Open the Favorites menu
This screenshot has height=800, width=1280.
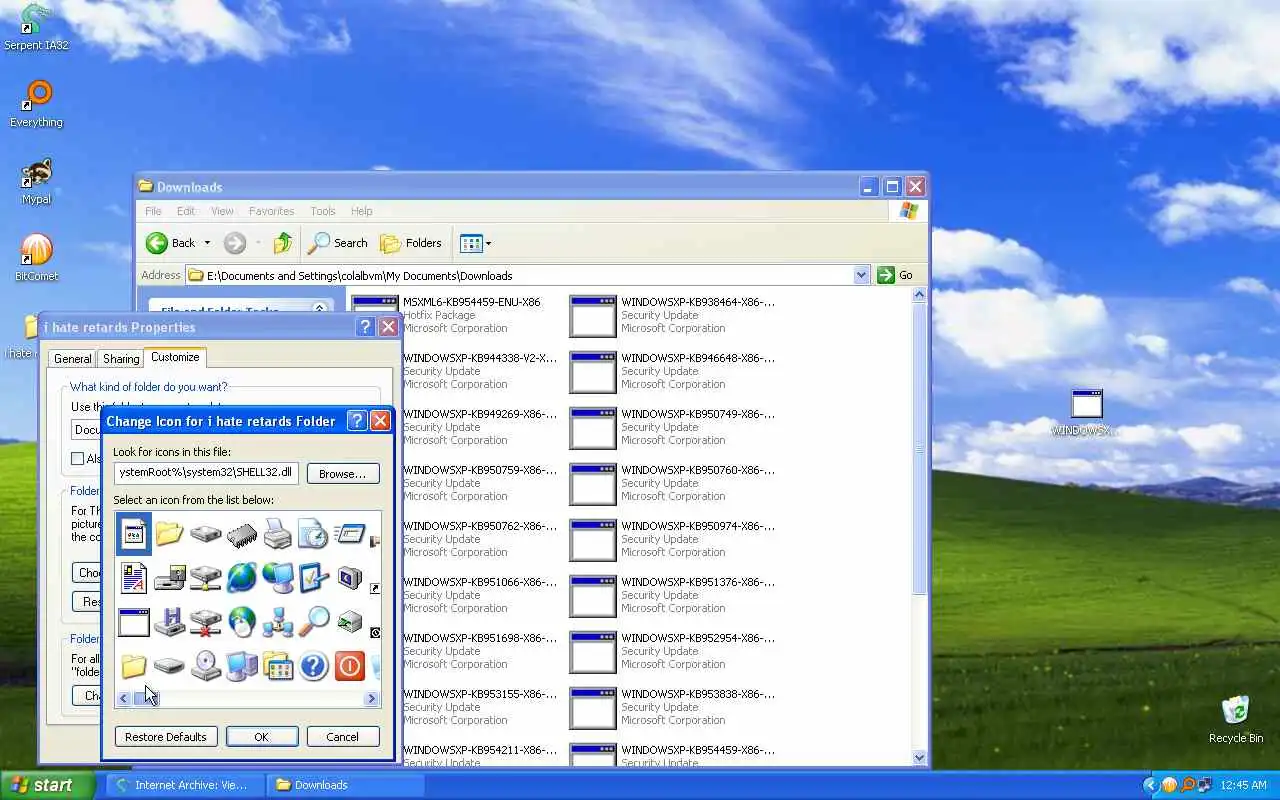pyautogui.click(x=271, y=211)
